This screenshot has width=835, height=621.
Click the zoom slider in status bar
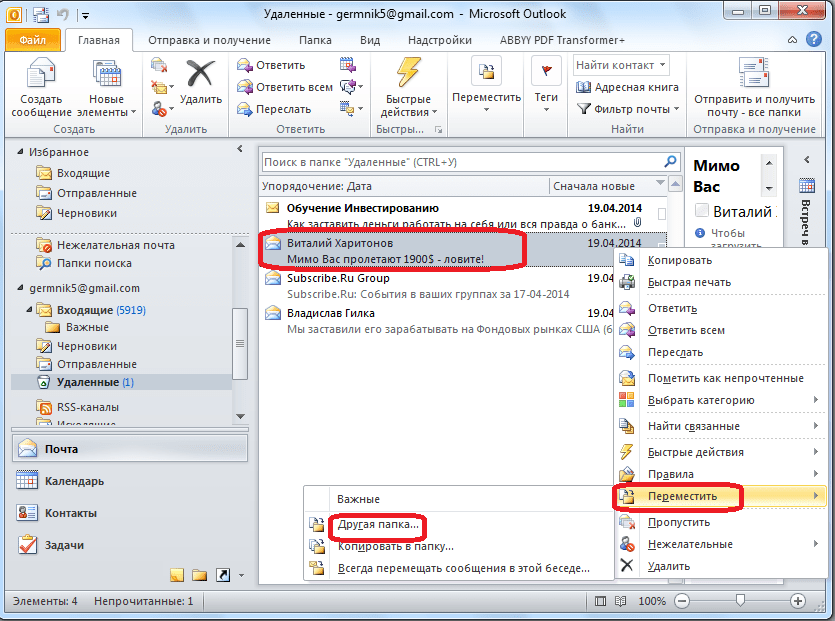740,601
